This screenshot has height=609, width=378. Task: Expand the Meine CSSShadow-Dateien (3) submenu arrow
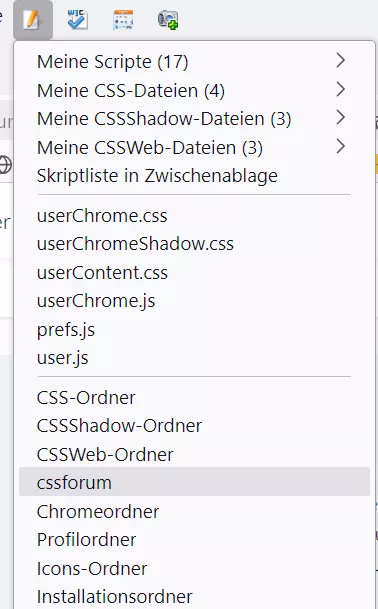click(x=340, y=118)
